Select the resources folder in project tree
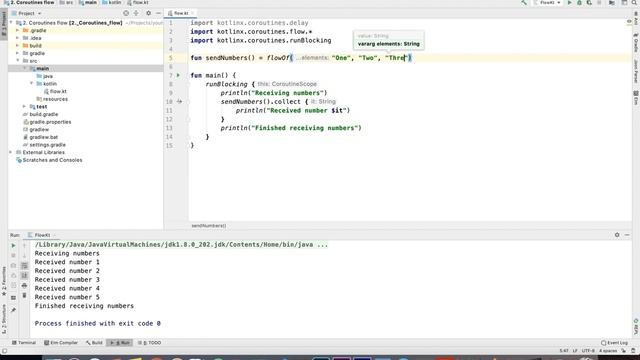This screenshot has height=360, width=640. coord(55,99)
